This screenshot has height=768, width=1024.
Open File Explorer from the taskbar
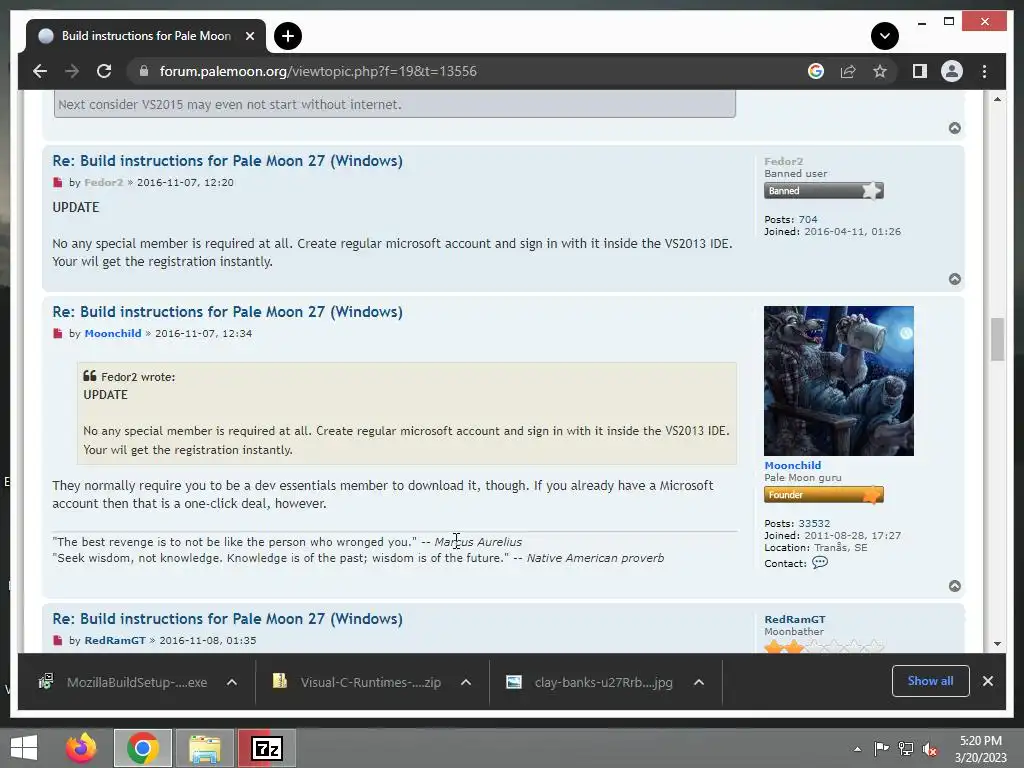coord(204,748)
